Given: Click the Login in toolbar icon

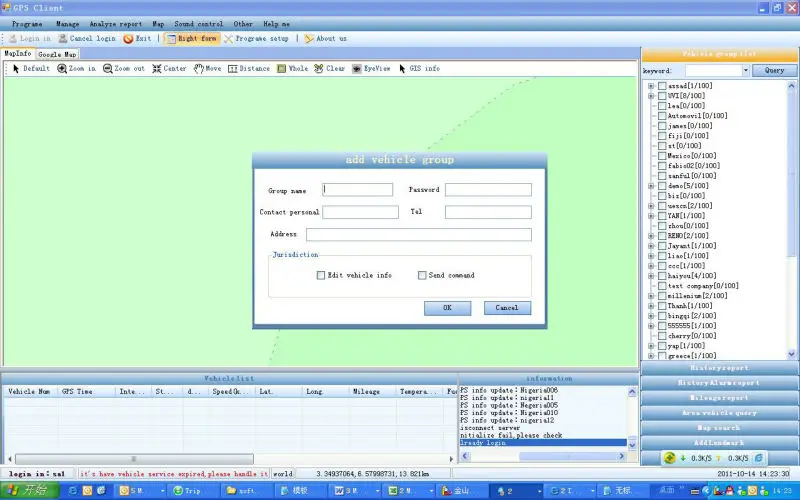Looking at the screenshot, I should [30, 39].
